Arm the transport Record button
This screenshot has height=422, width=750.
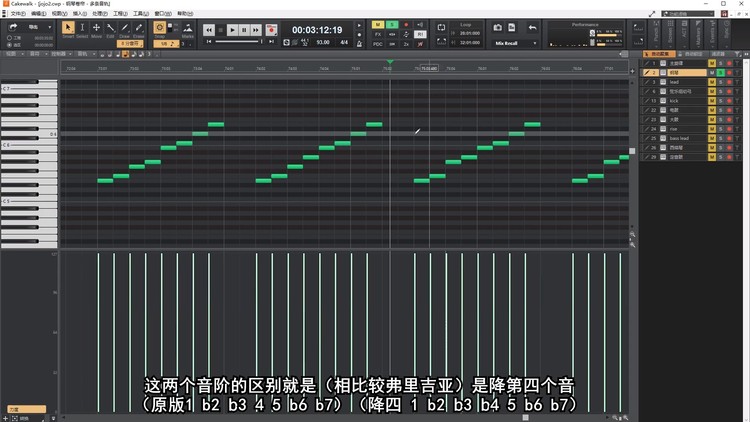[271, 30]
